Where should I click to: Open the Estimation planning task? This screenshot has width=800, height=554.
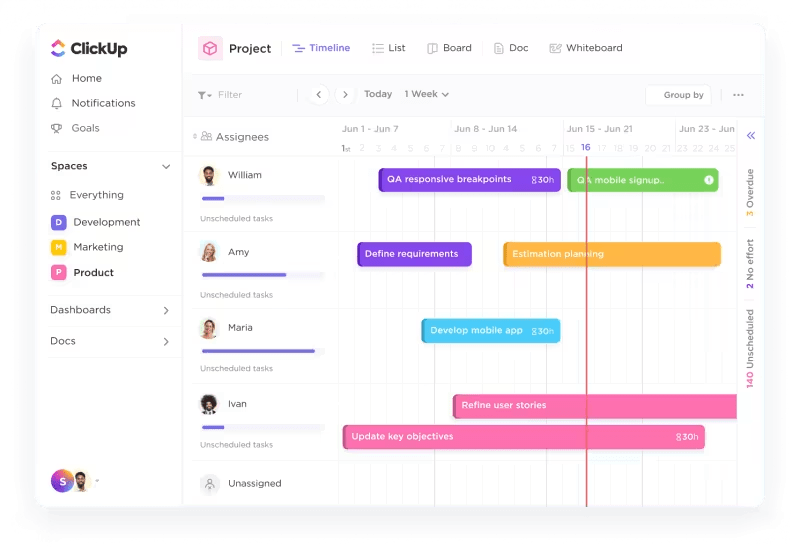pyautogui.click(x=612, y=254)
